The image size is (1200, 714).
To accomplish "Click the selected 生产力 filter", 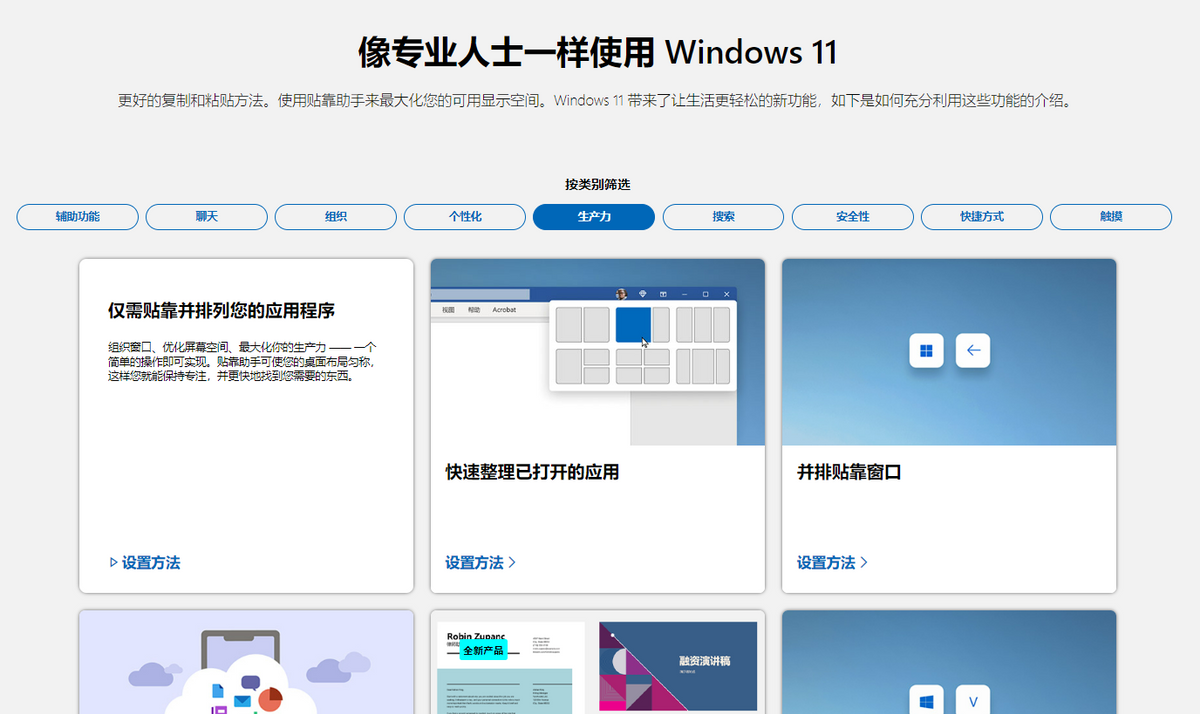I will (594, 217).
